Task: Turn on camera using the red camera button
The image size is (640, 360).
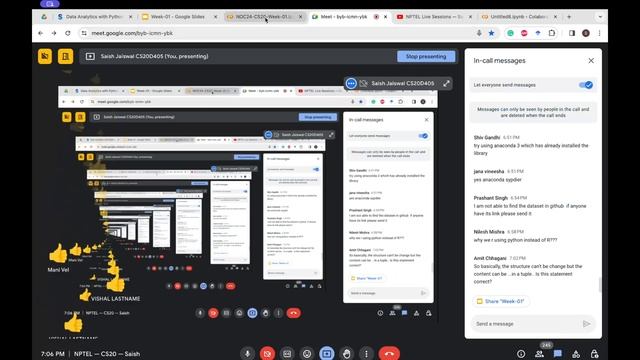Action: [x=267, y=353]
